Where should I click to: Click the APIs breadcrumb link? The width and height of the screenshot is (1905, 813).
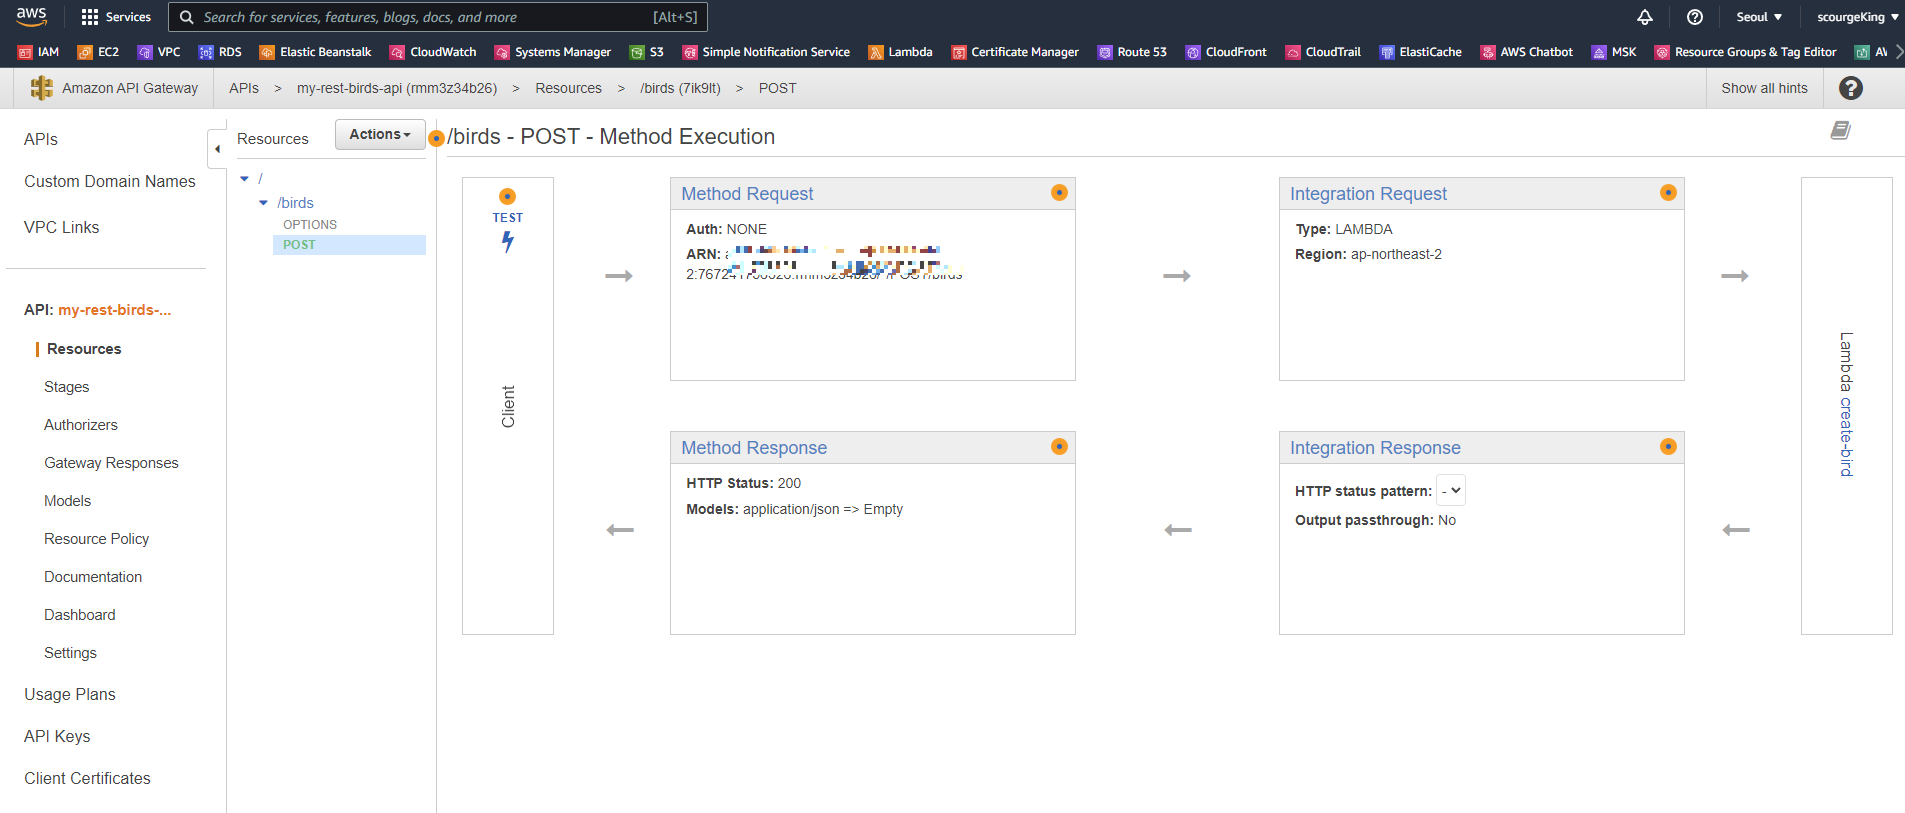pos(244,88)
